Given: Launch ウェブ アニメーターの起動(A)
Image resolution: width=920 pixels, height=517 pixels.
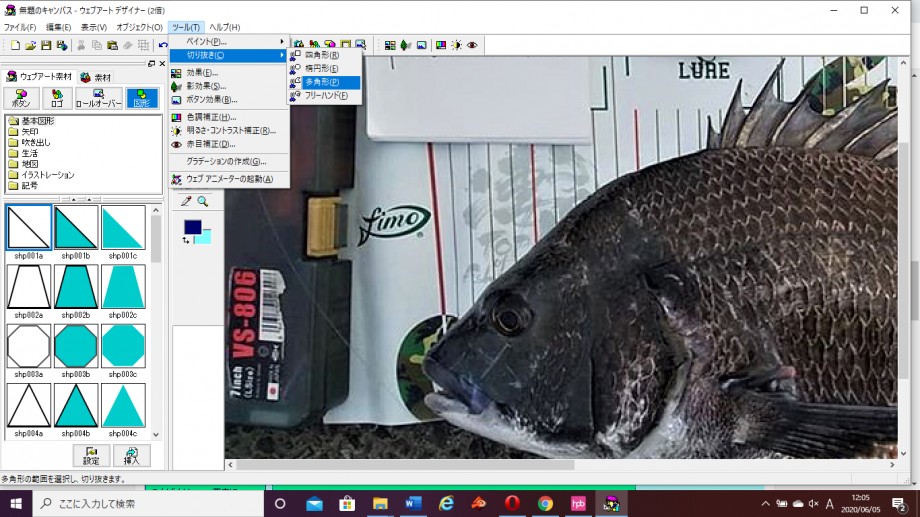Looking at the screenshot, I should [x=229, y=179].
